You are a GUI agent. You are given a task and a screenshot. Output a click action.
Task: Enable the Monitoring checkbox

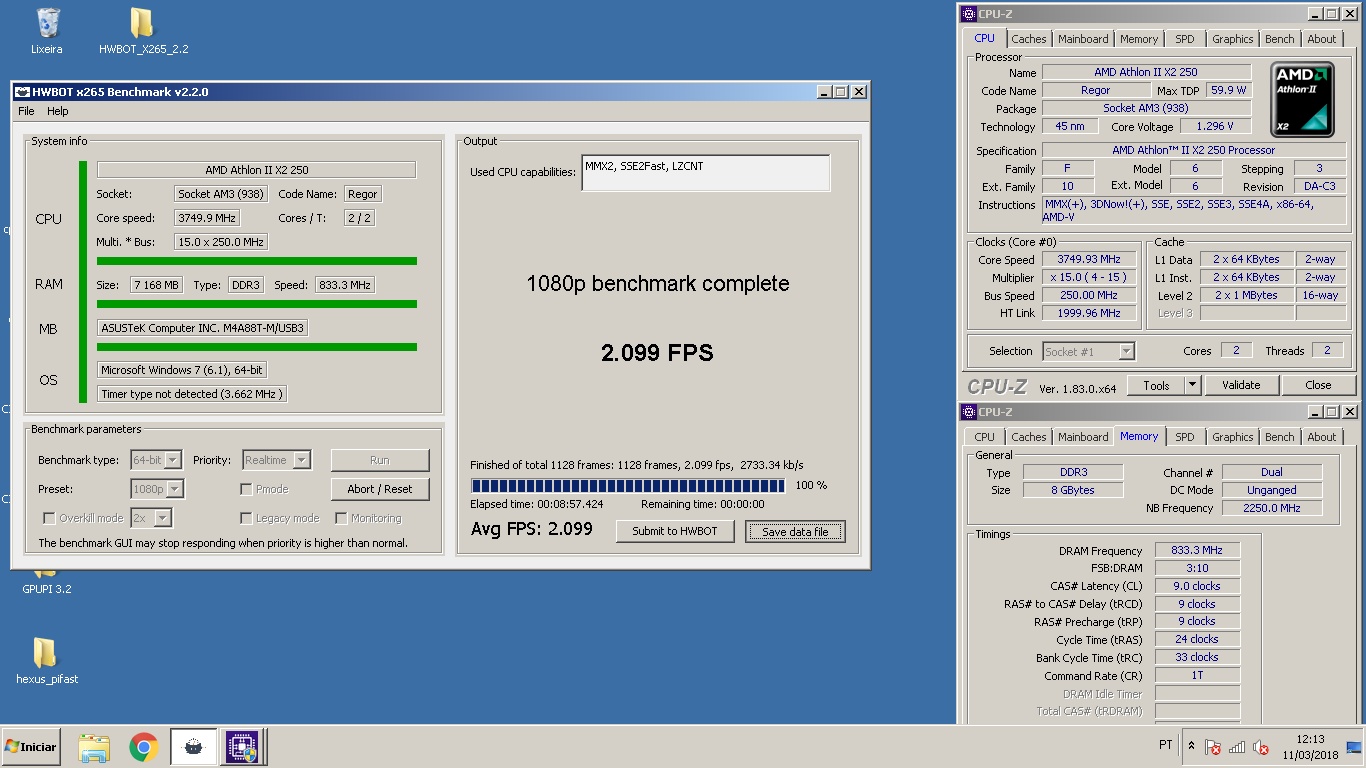click(341, 518)
